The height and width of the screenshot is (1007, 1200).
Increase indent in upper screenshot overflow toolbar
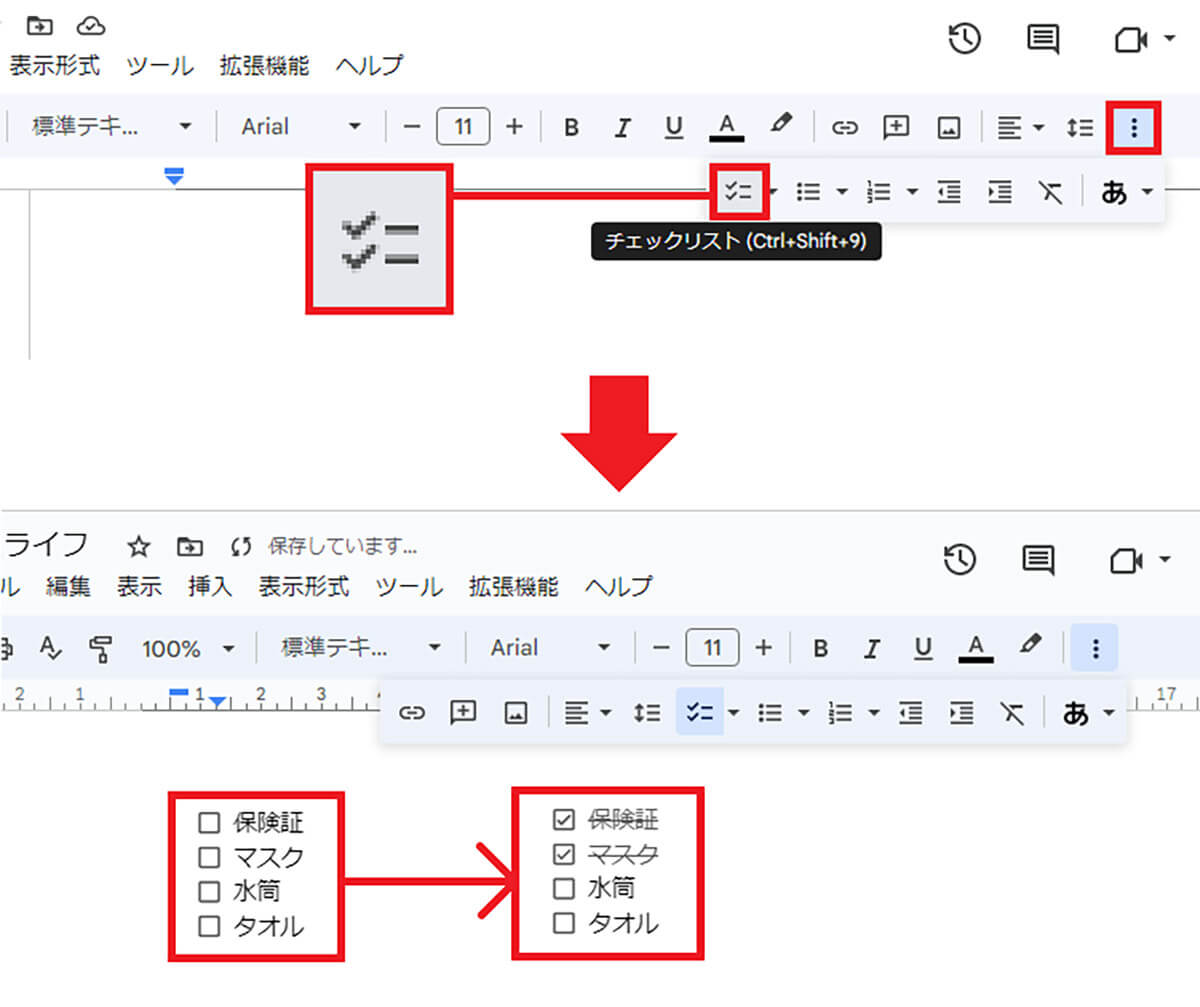click(x=999, y=192)
